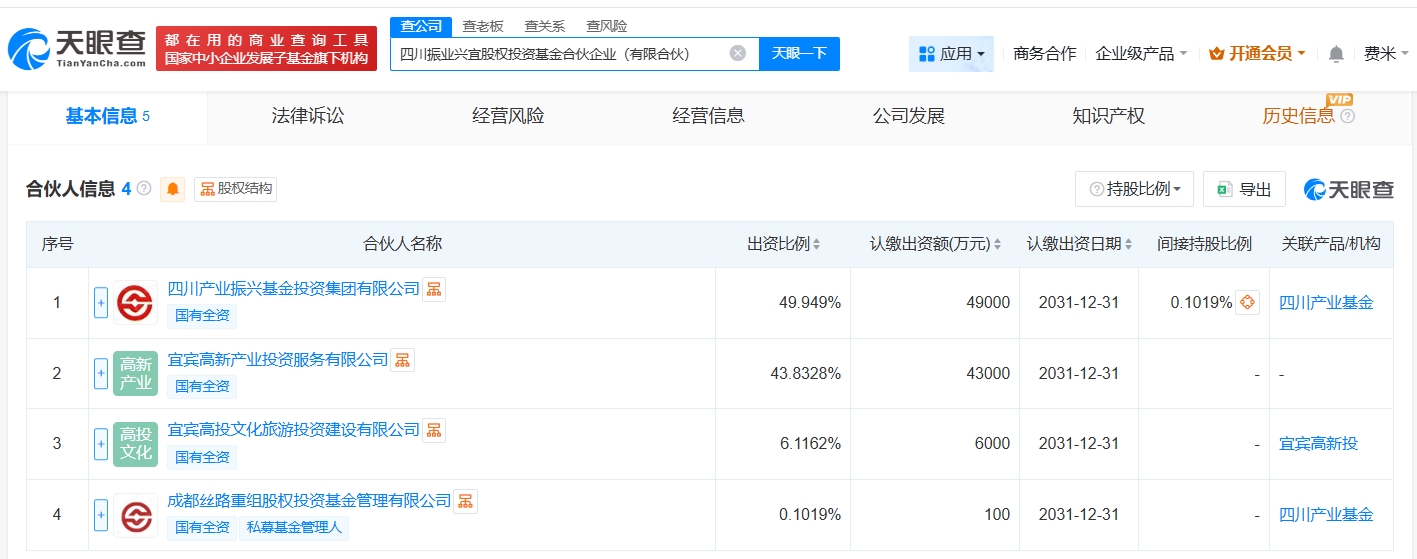Click the 天眼查 logo to go home
Viewport: 1417px width, 559px height.
[77, 47]
